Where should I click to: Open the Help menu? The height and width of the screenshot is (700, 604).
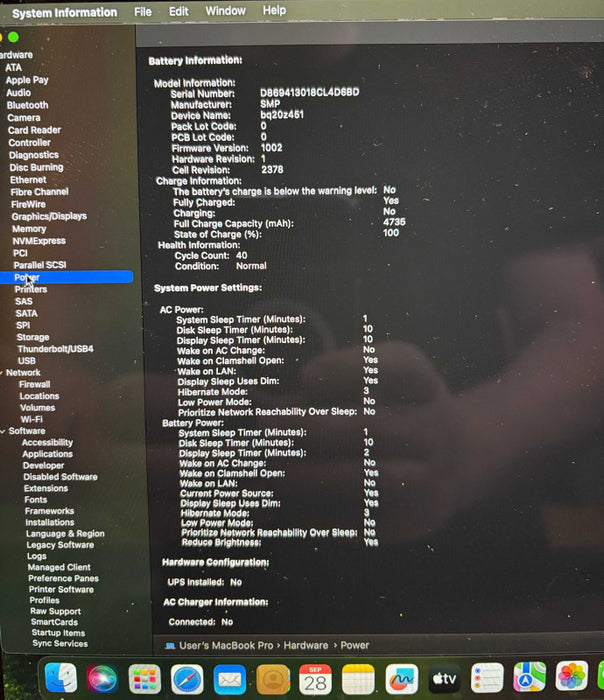274,10
